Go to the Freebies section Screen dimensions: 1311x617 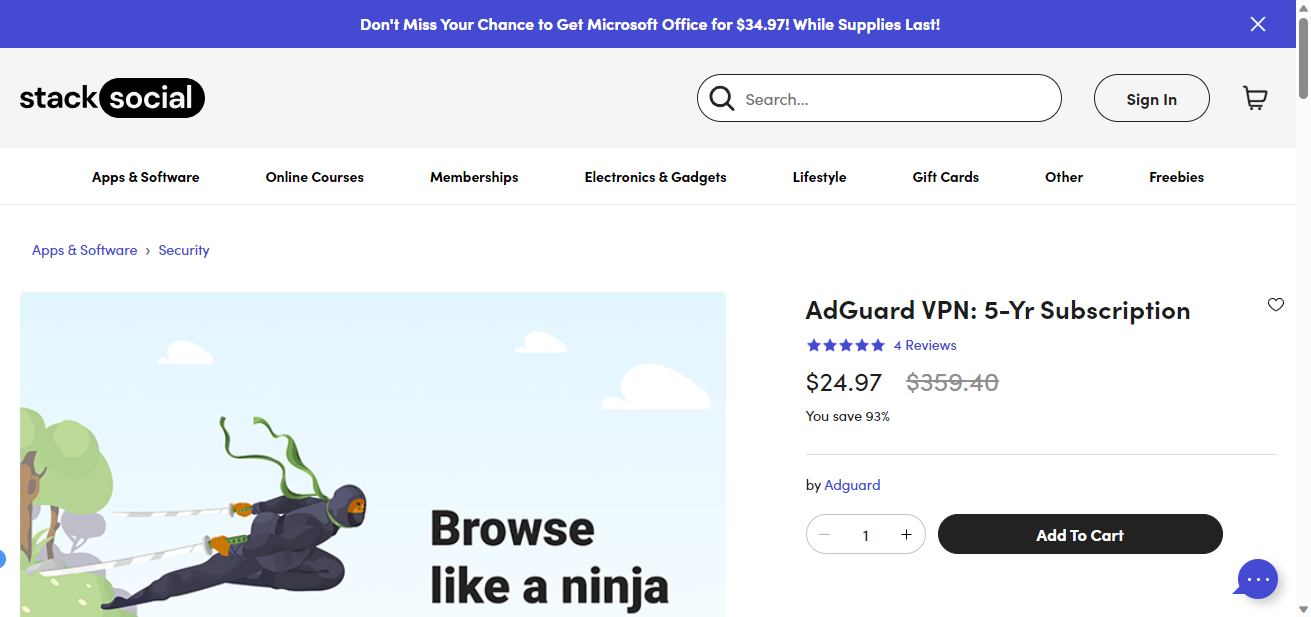pos(1176,177)
